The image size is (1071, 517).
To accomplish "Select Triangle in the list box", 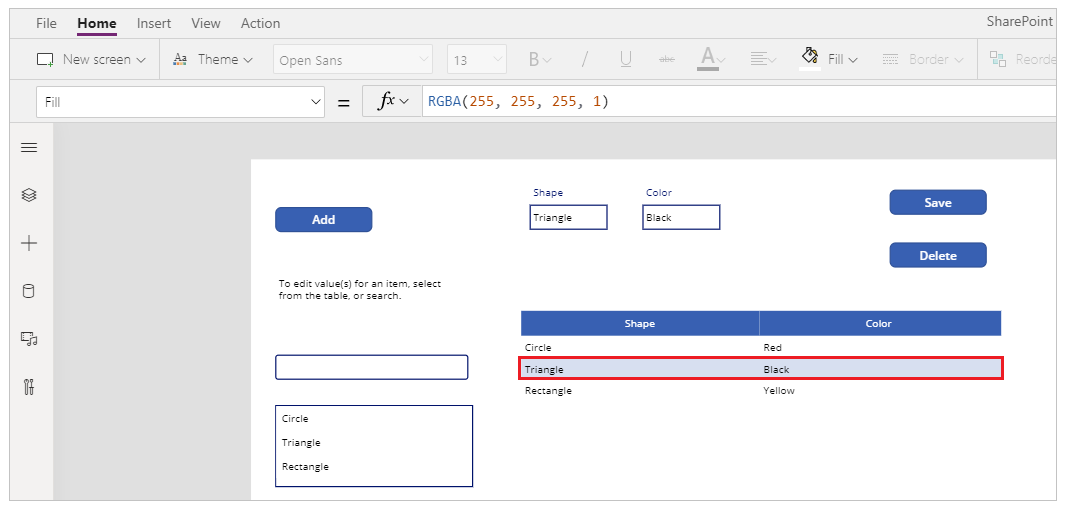I will 374,443.
